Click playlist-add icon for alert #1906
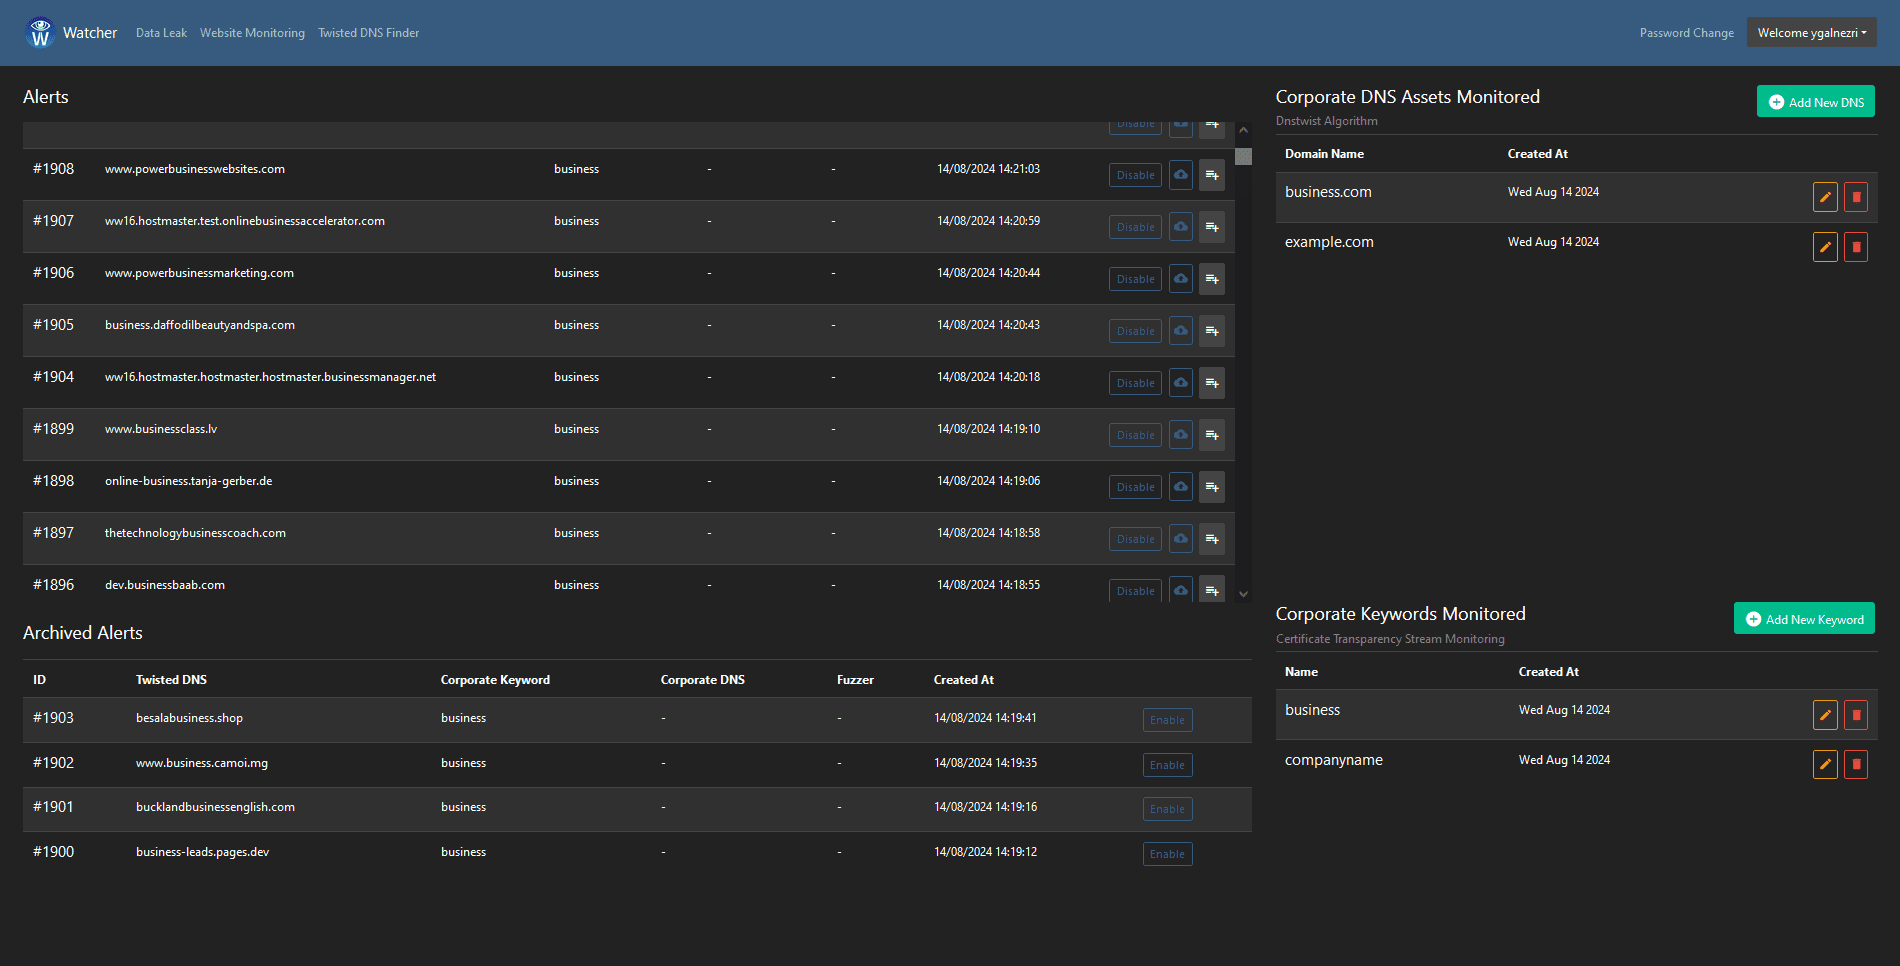This screenshot has width=1900, height=966. click(x=1212, y=279)
